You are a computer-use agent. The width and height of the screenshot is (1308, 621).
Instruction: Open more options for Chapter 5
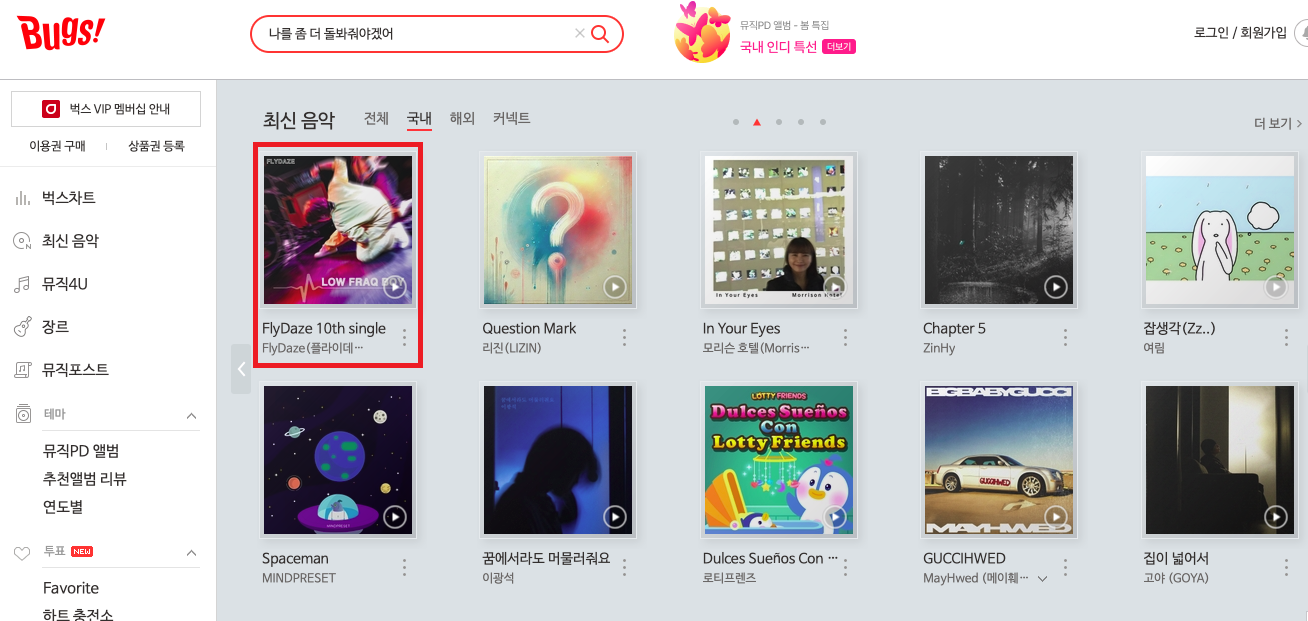1065,338
